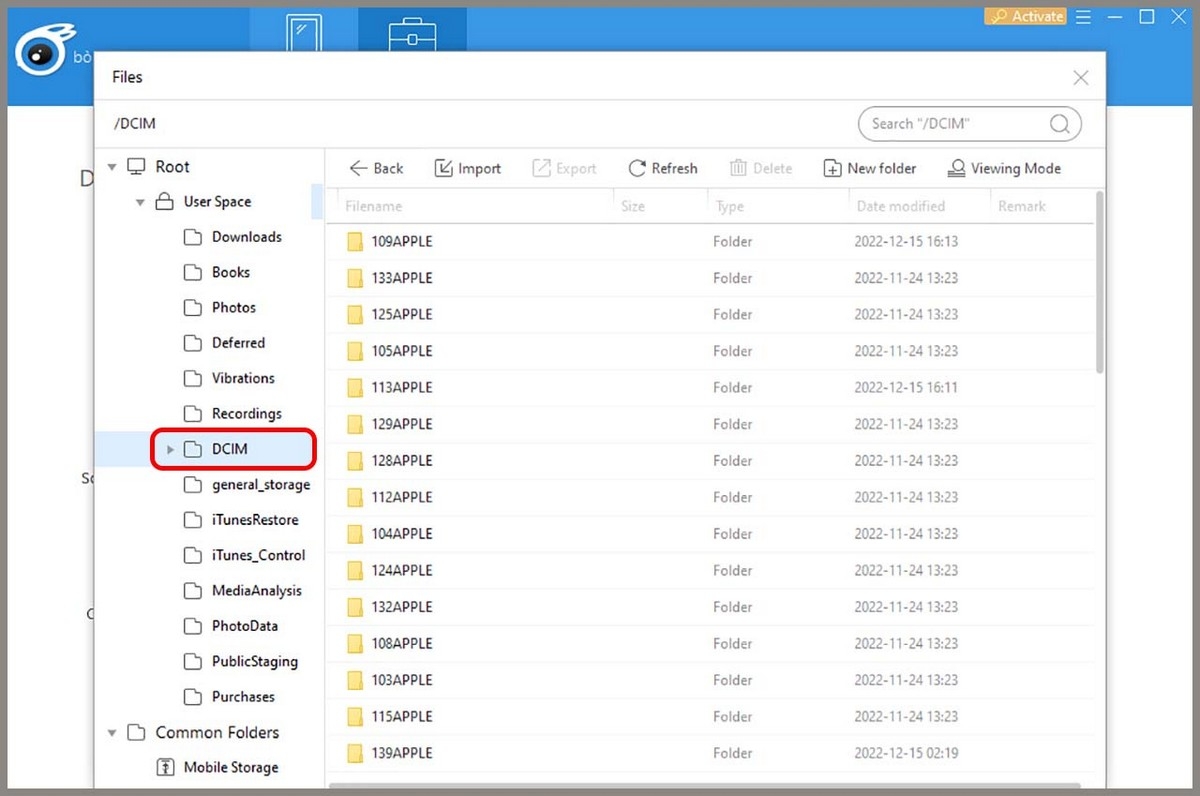This screenshot has height=796, width=1200.
Task: Open the Viewing Mode options
Action: click(1004, 168)
